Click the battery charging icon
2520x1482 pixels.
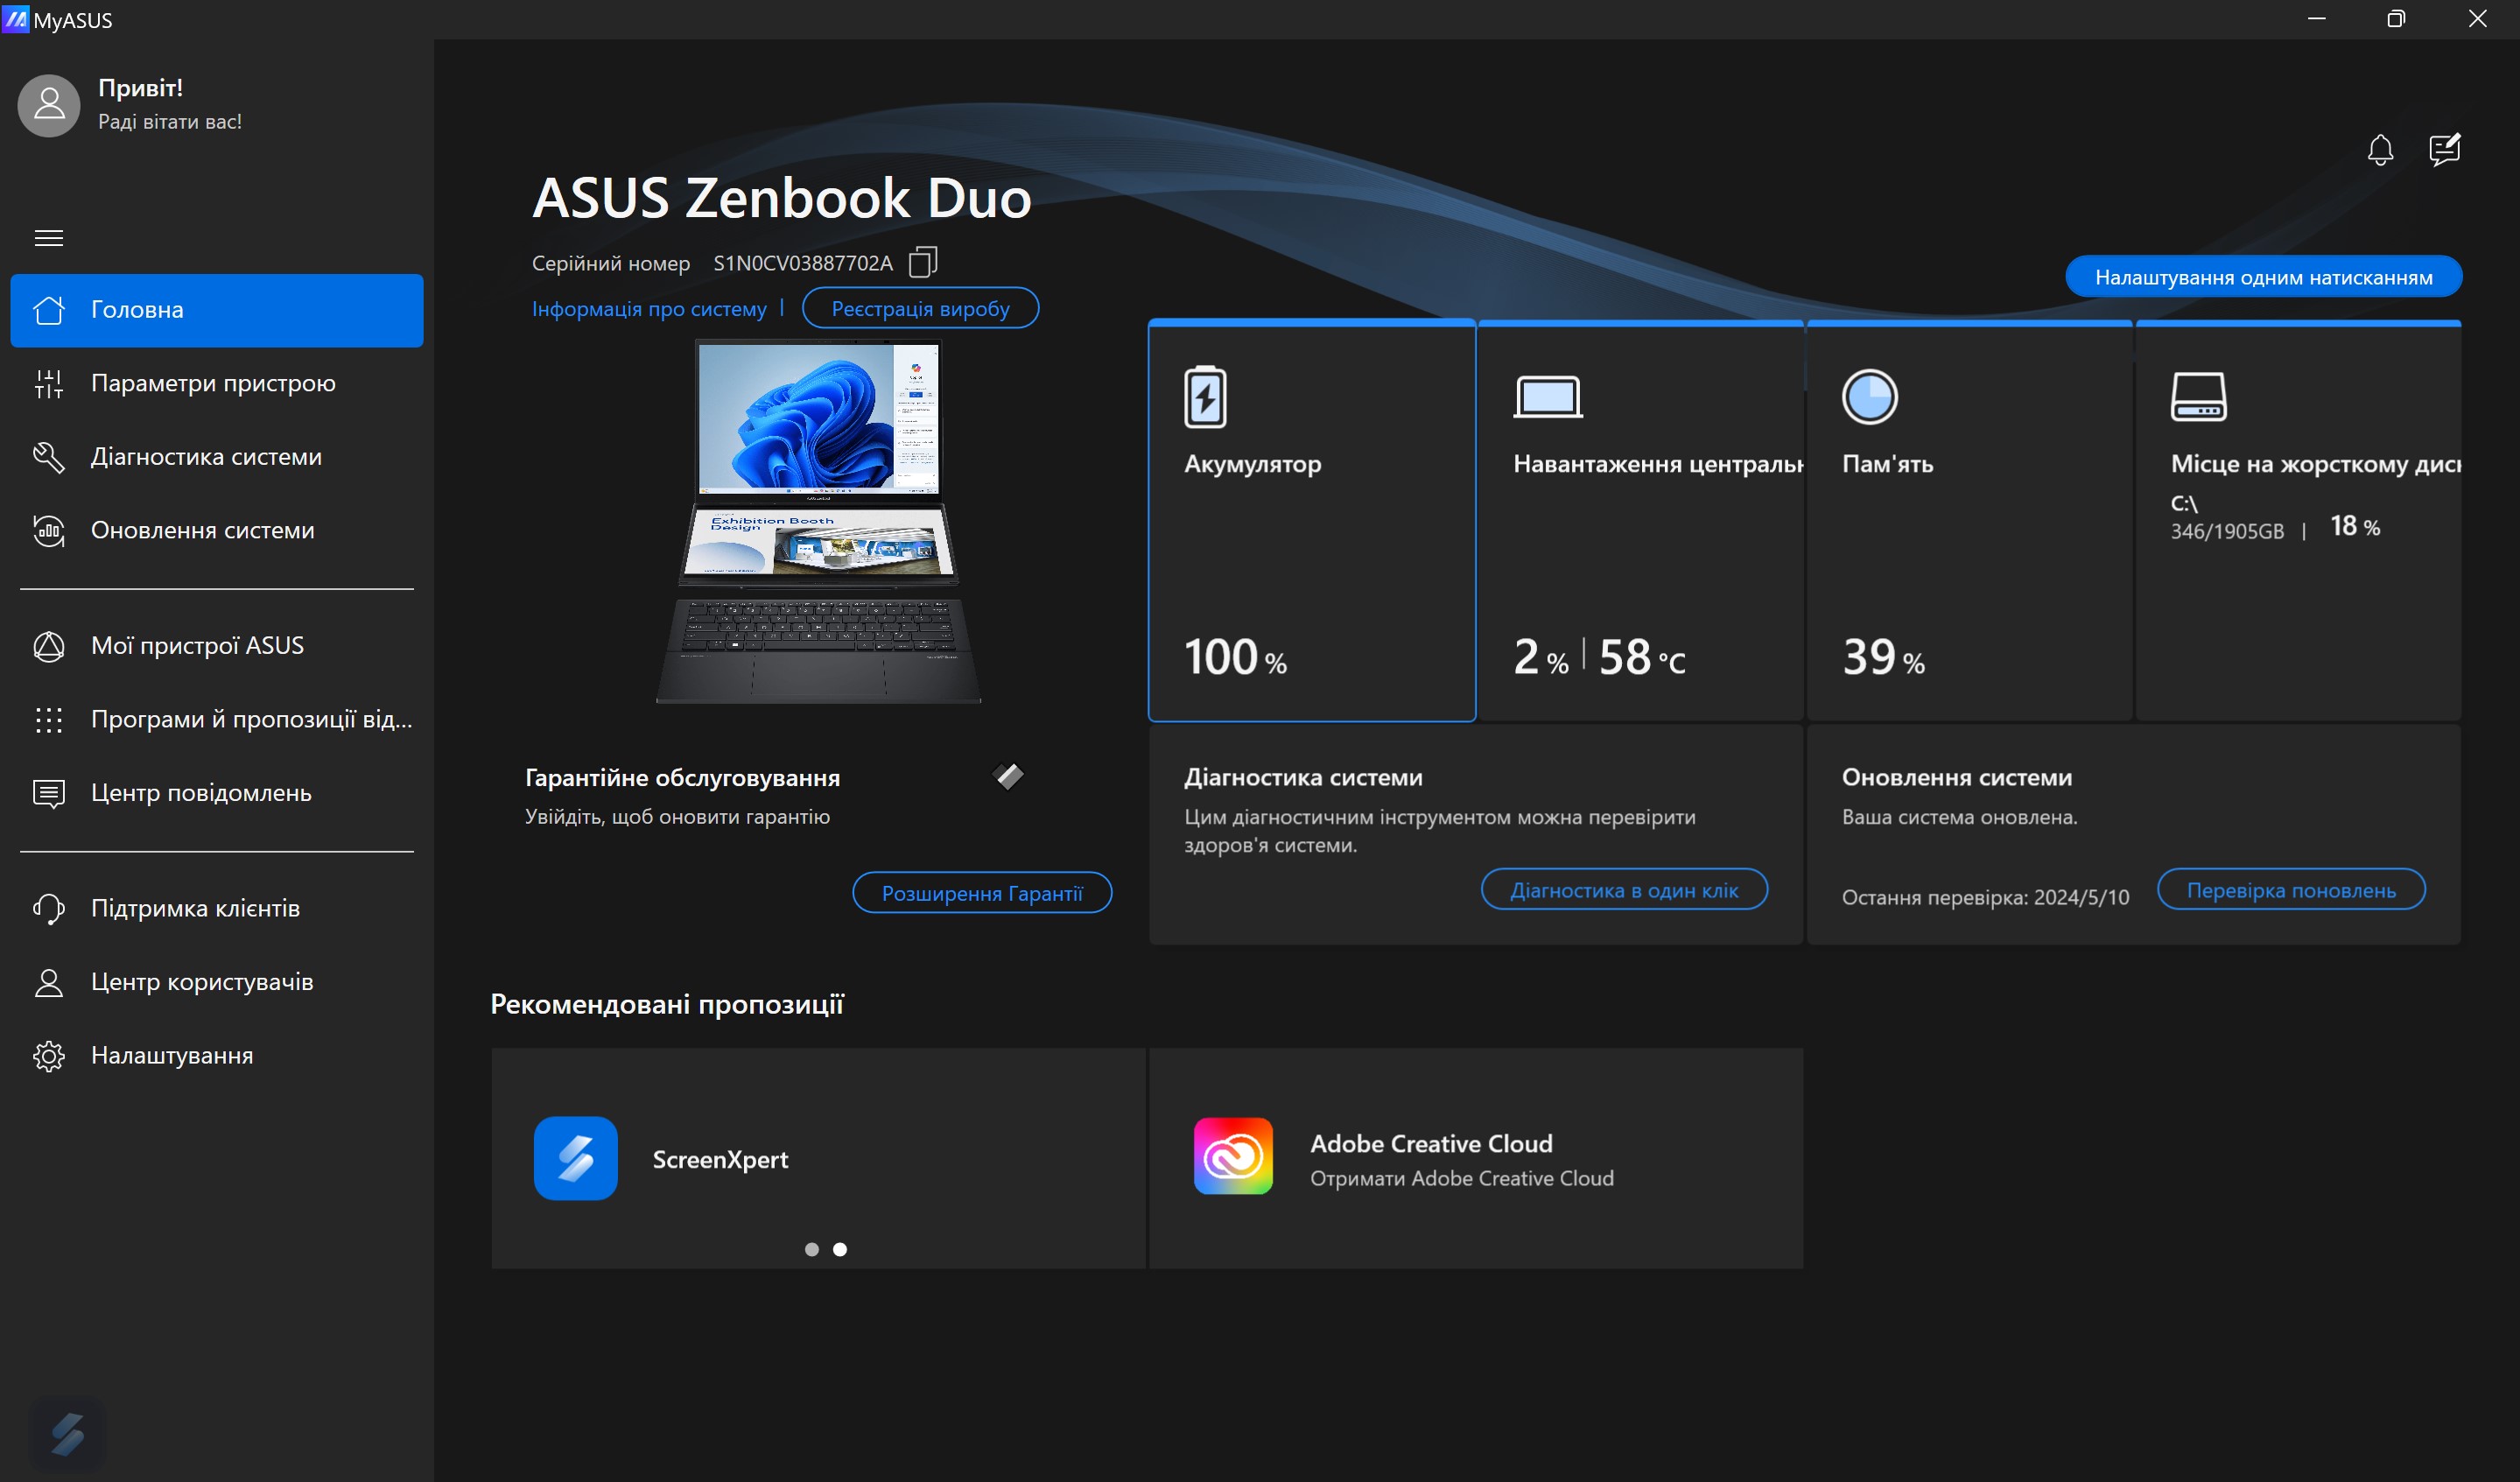(x=1205, y=397)
